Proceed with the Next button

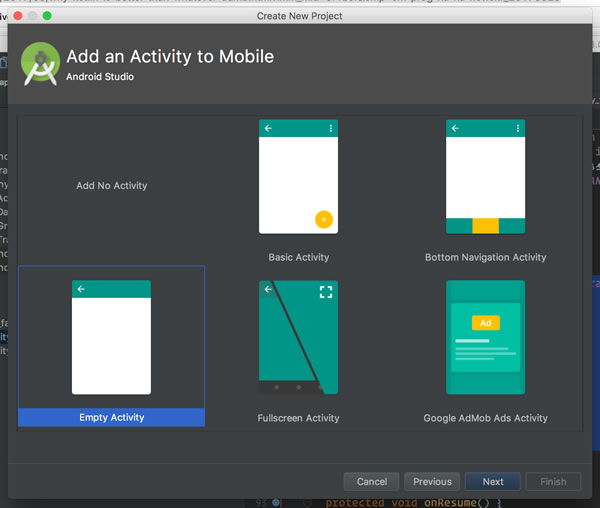[x=493, y=482]
